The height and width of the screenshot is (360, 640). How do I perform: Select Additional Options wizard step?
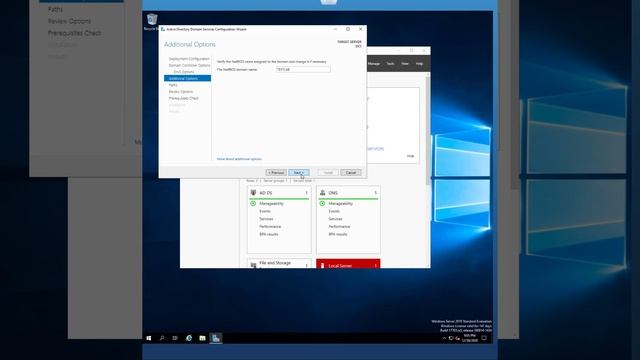point(187,78)
